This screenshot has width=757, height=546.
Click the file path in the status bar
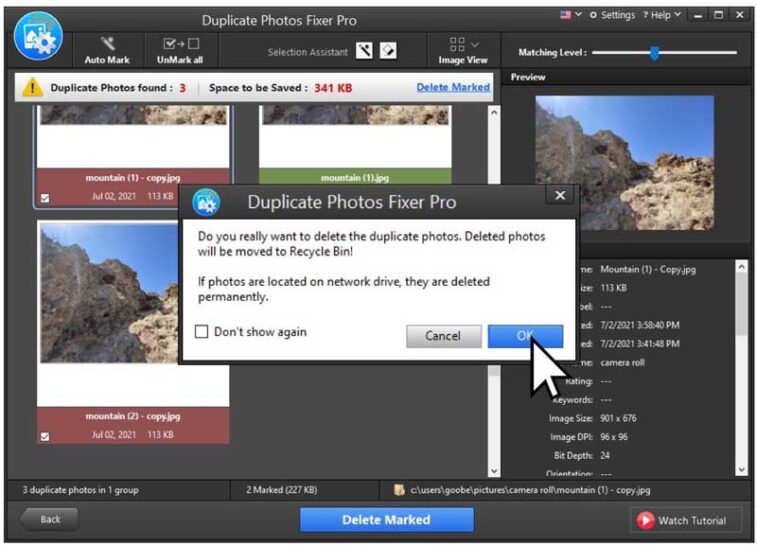coord(530,490)
